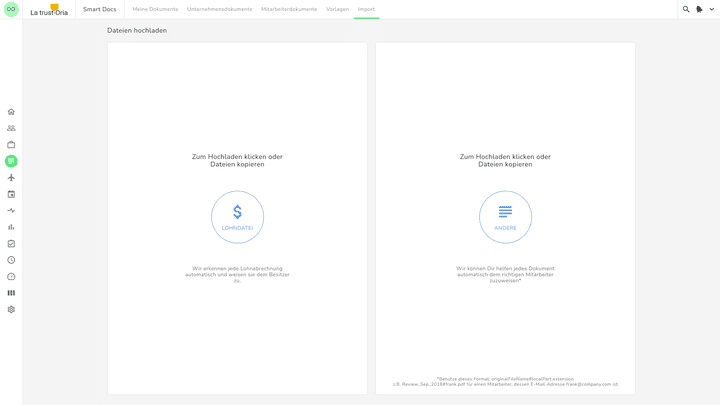Image resolution: width=720 pixels, height=405 pixels.
Task: Select the Vorlagen tab
Action: (x=337, y=9)
